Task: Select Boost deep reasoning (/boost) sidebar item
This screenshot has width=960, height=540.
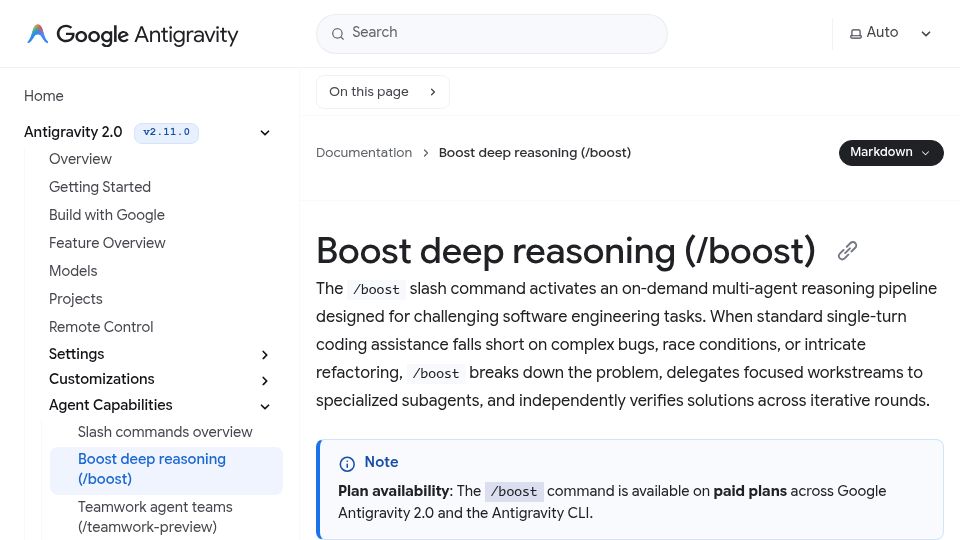Action: pyautogui.click(x=166, y=470)
